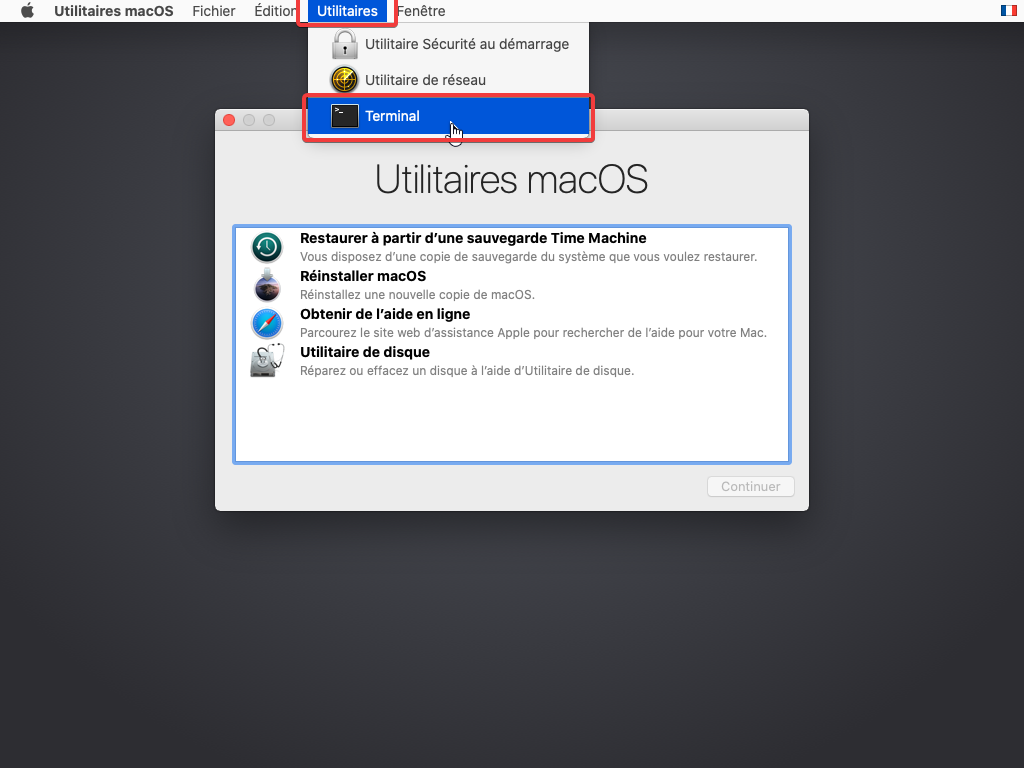The image size is (1024, 768).
Task: Open the Édition menu
Action: [275, 11]
